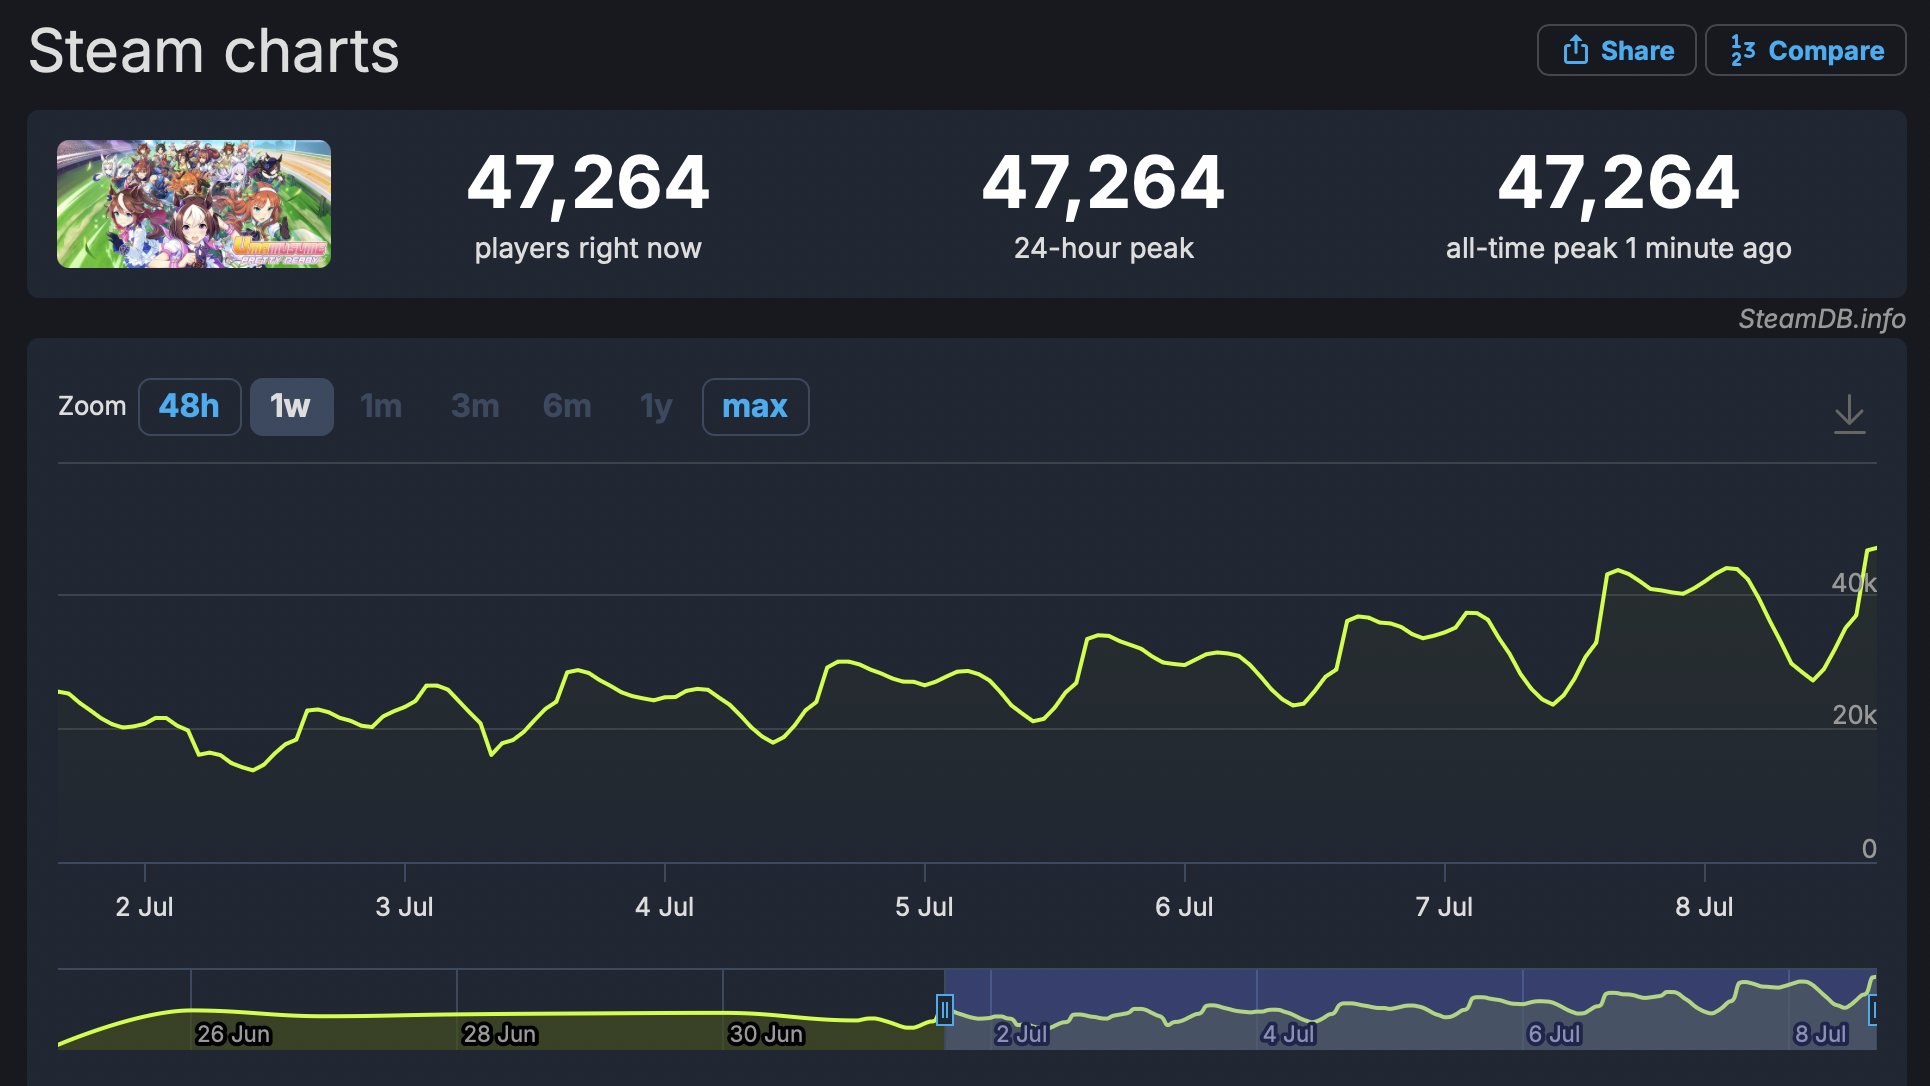Open the Compare charts button
Viewport: 1930px width, 1086px height.
(x=1806, y=50)
